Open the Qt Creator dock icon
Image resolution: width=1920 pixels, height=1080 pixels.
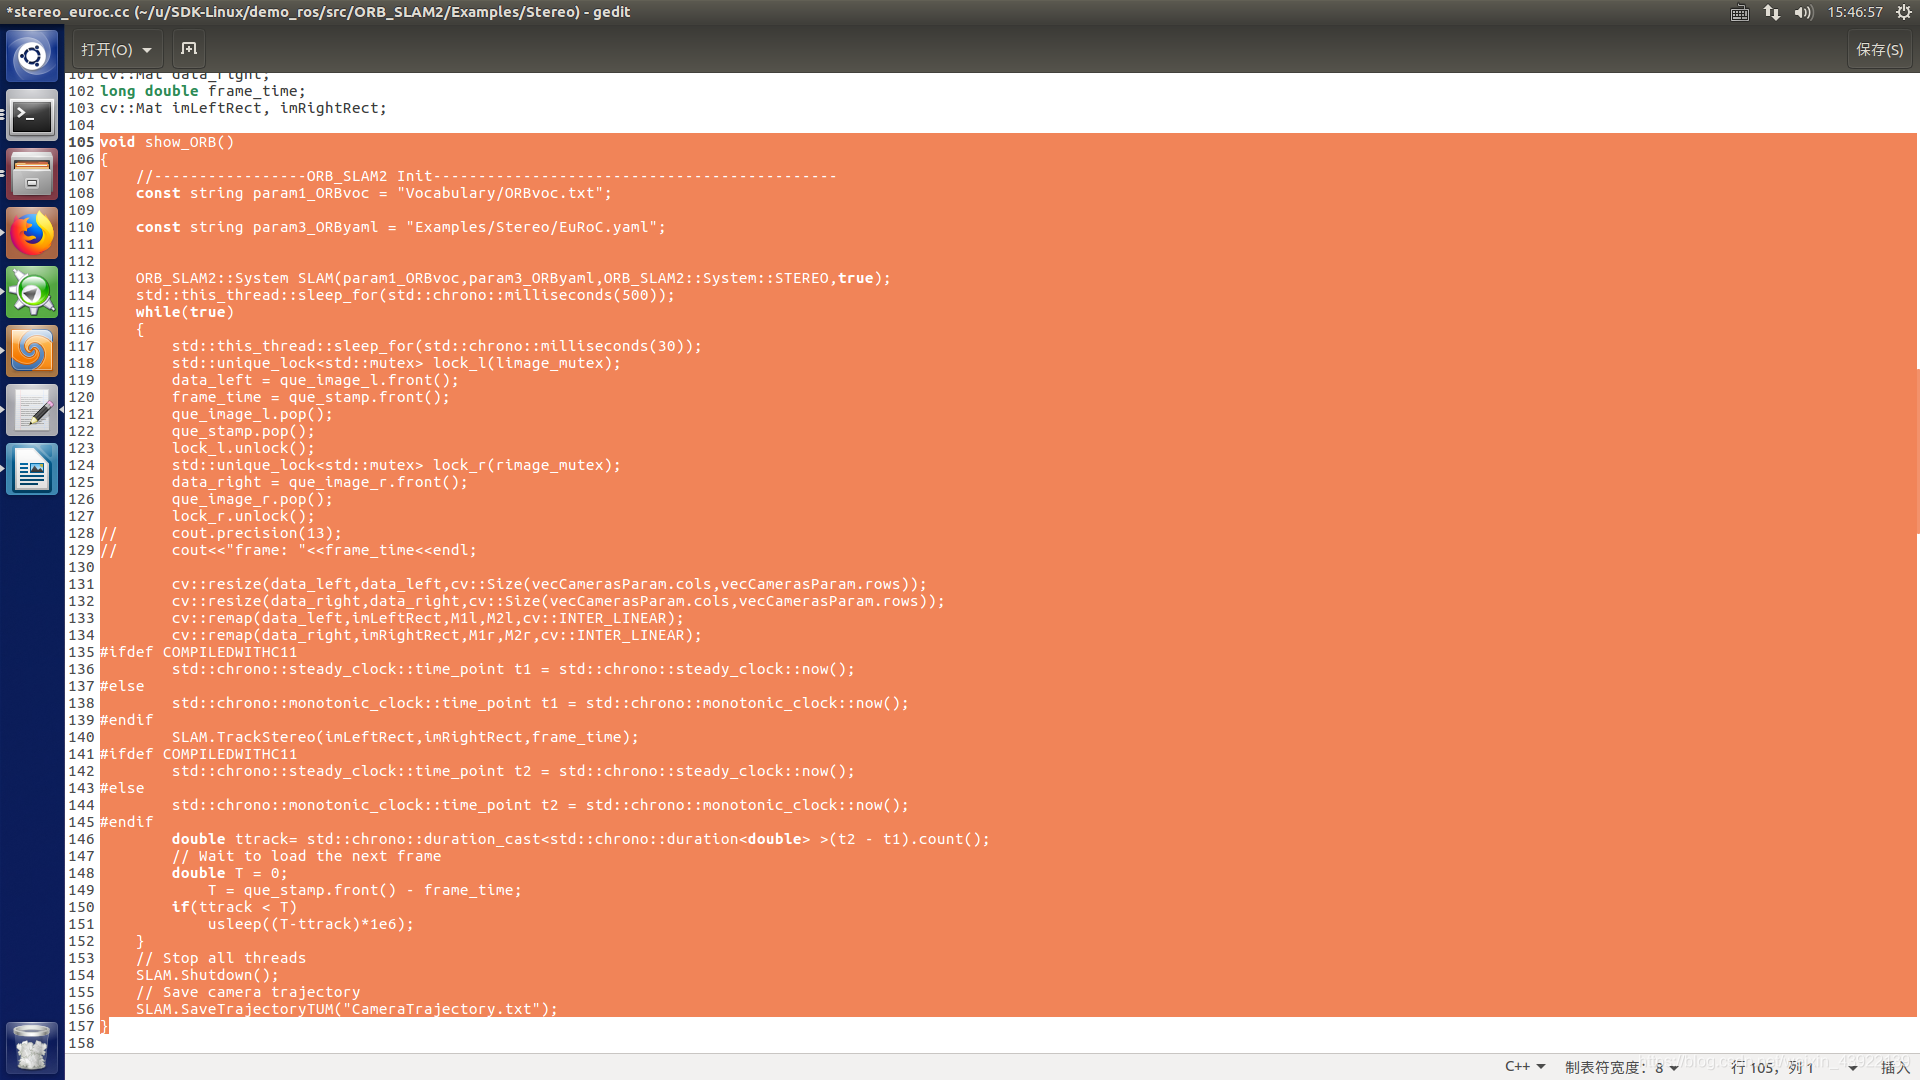pyautogui.click(x=32, y=293)
